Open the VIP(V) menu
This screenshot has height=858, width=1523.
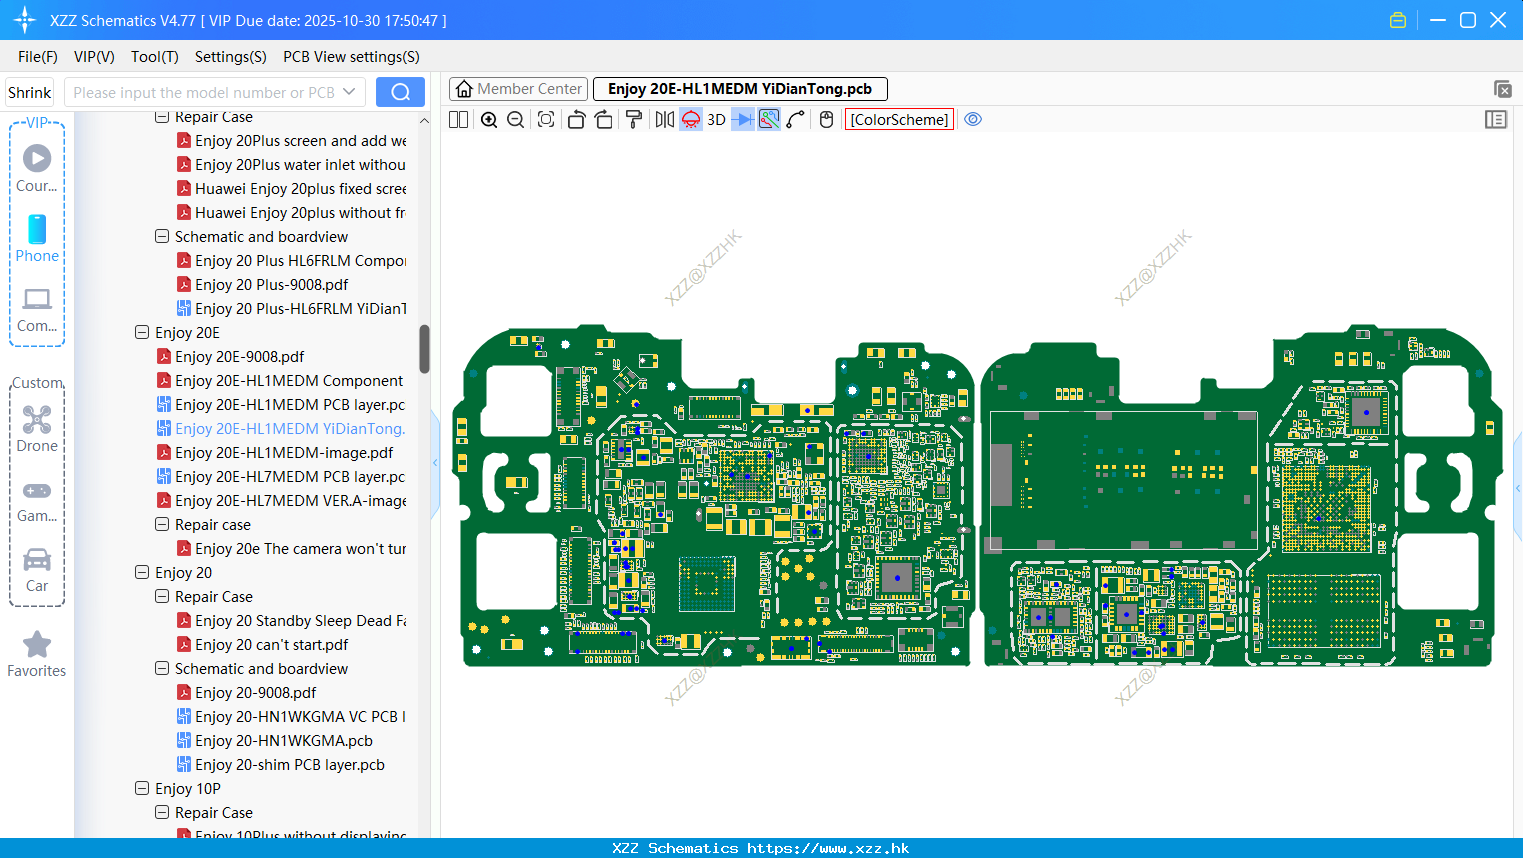(94, 57)
